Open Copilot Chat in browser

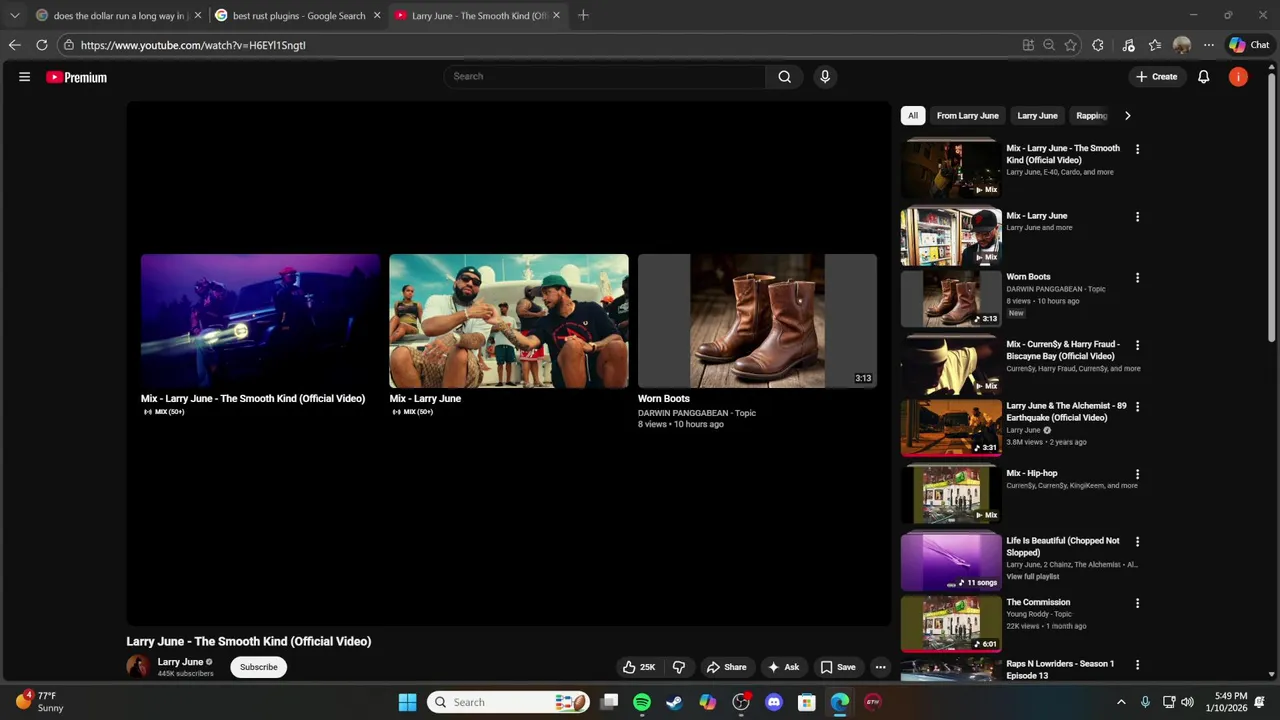(x=1249, y=45)
